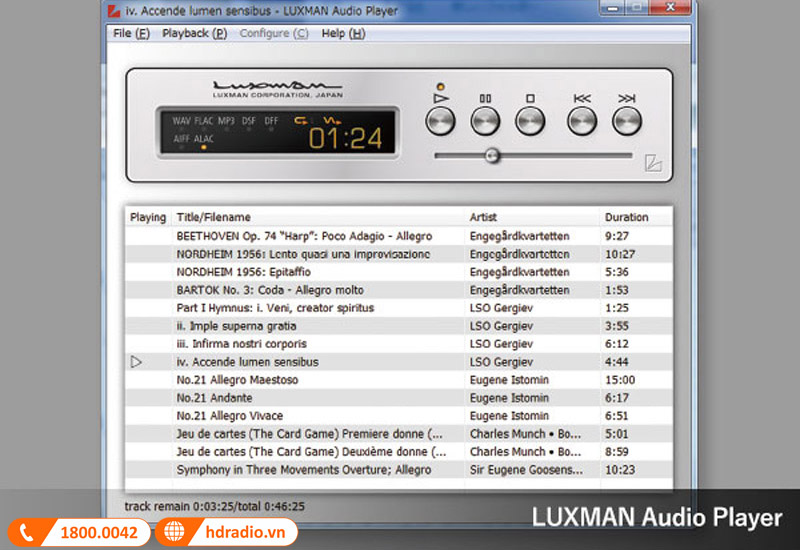
Task: Click the LUXMAN app icon in title bar
Action: tap(114, 11)
